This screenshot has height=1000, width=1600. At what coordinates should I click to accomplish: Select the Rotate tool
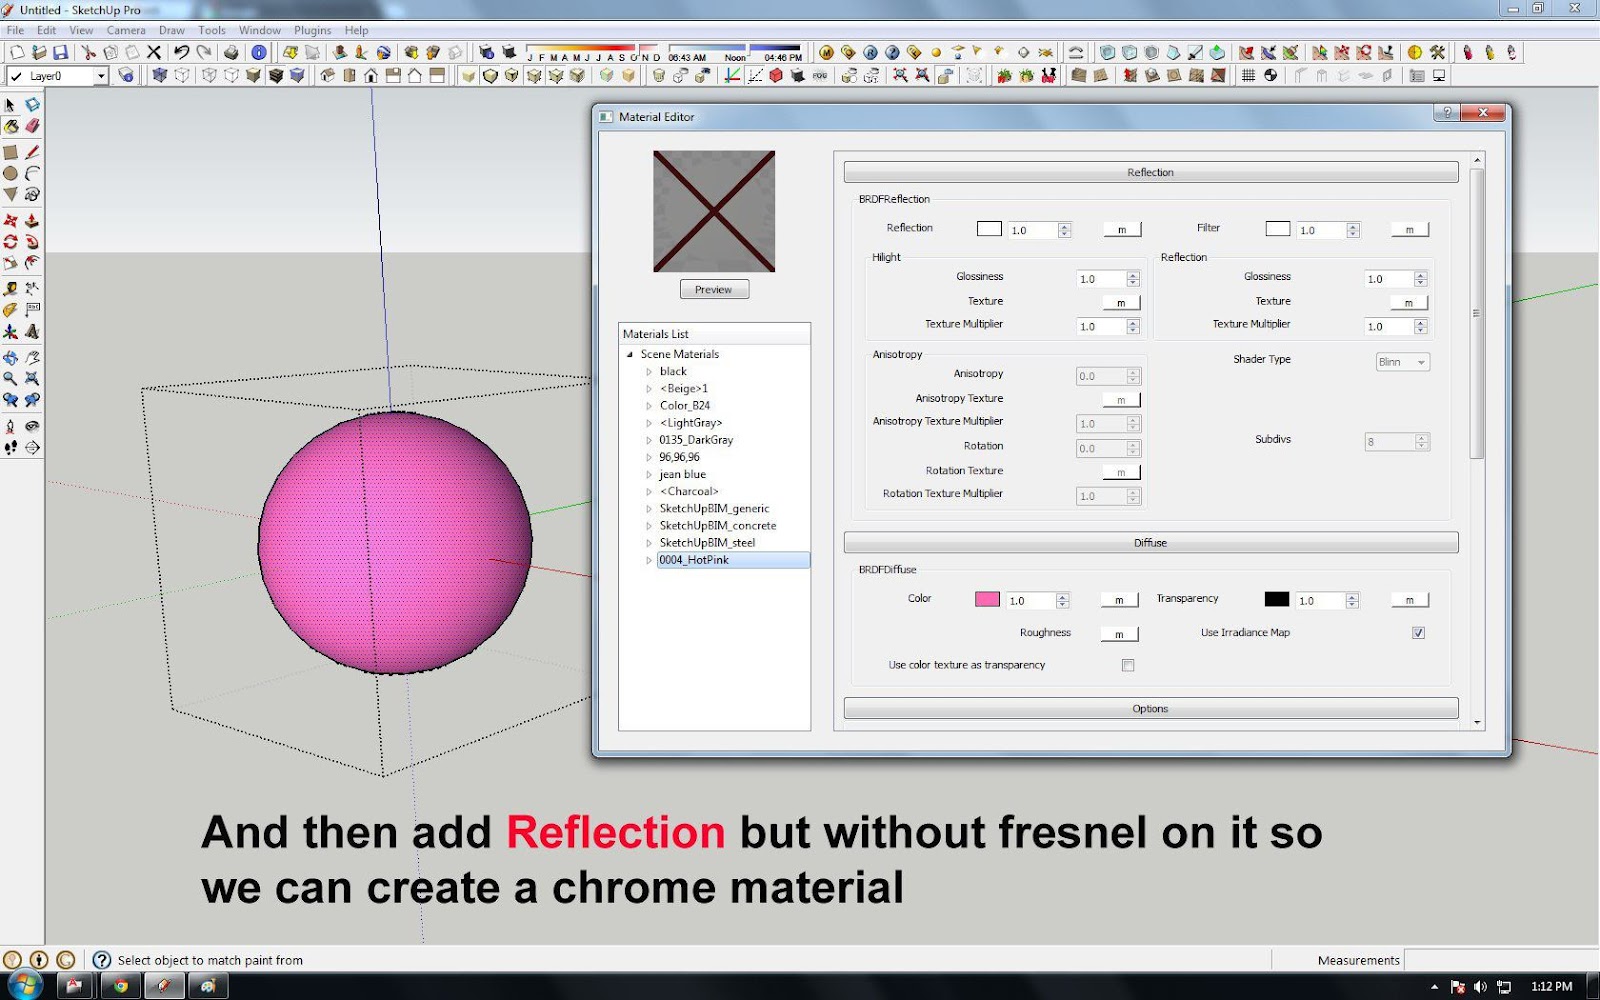point(10,242)
